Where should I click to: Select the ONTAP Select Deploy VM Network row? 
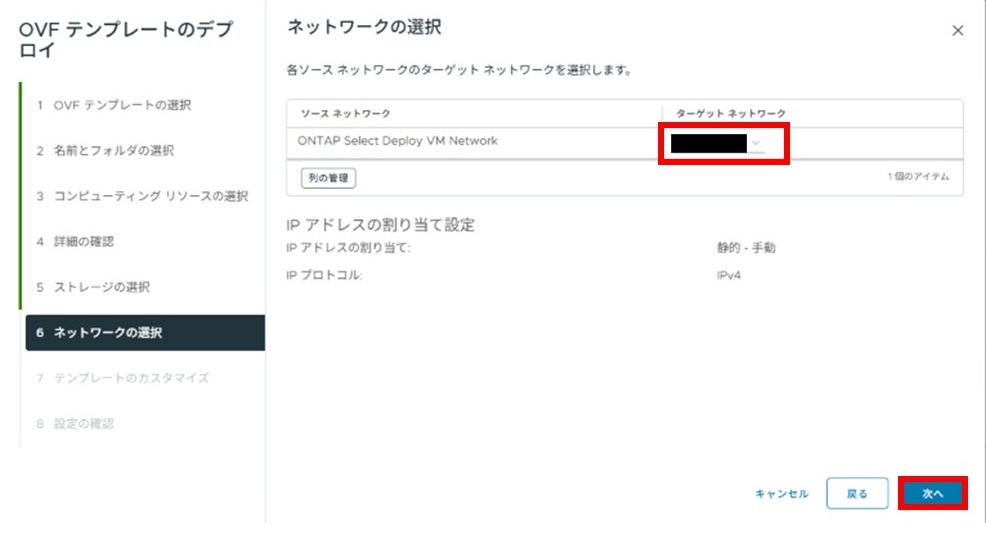click(397, 141)
